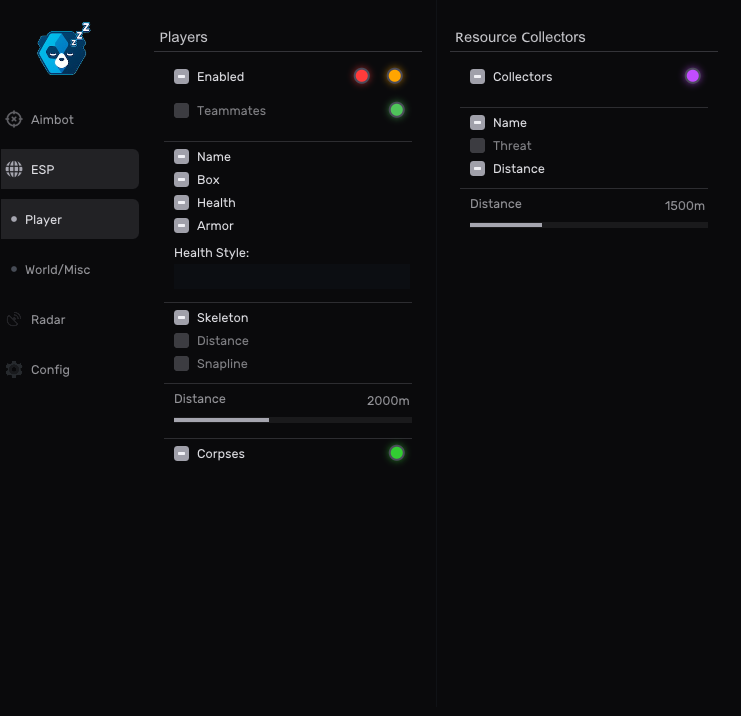
Task: Toggle the Skeleton checkbox
Action: pyautogui.click(x=181, y=318)
